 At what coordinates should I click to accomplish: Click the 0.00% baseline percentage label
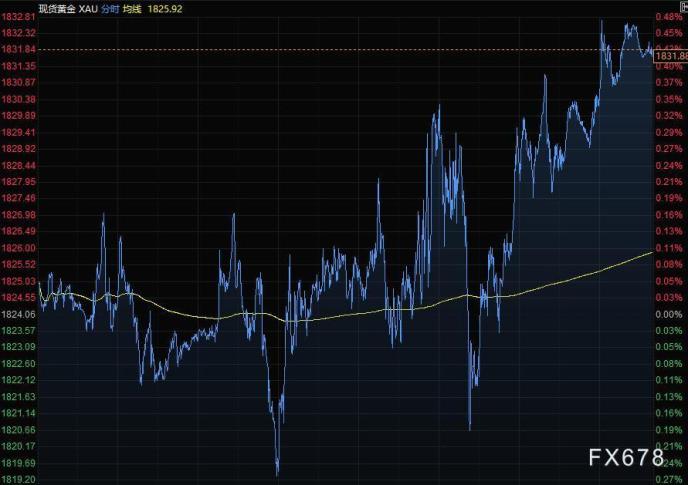669,314
